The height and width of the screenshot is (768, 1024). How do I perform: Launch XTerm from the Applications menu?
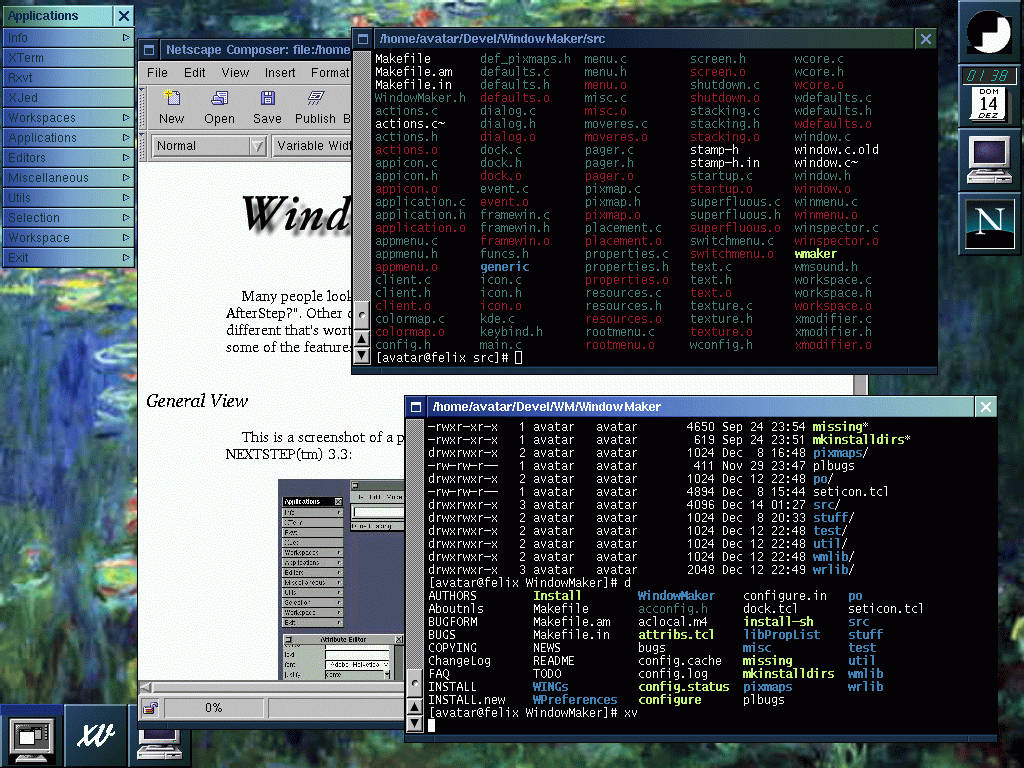click(69, 57)
